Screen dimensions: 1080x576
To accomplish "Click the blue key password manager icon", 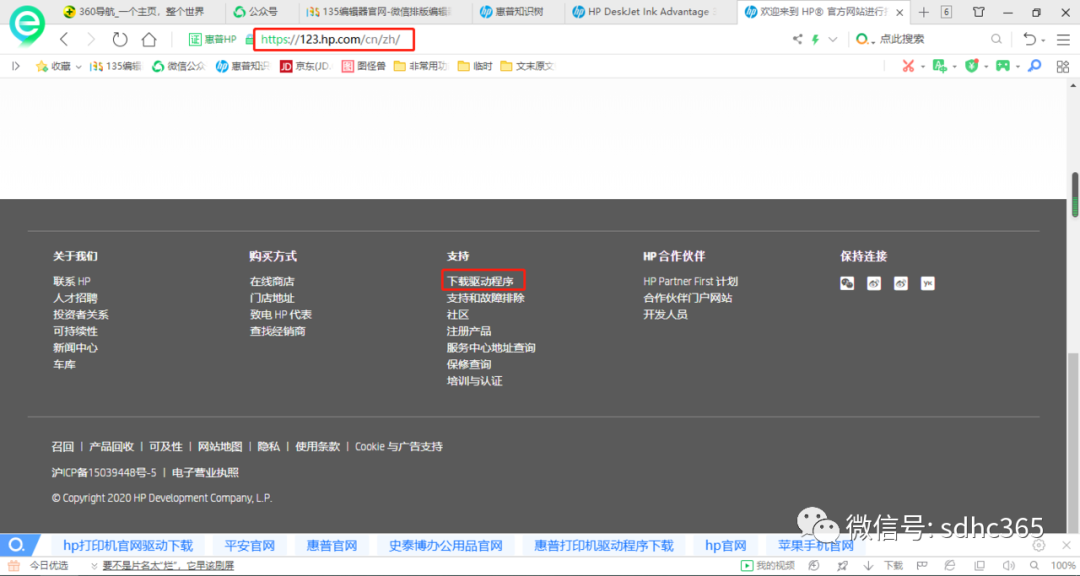I will 1035,66.
